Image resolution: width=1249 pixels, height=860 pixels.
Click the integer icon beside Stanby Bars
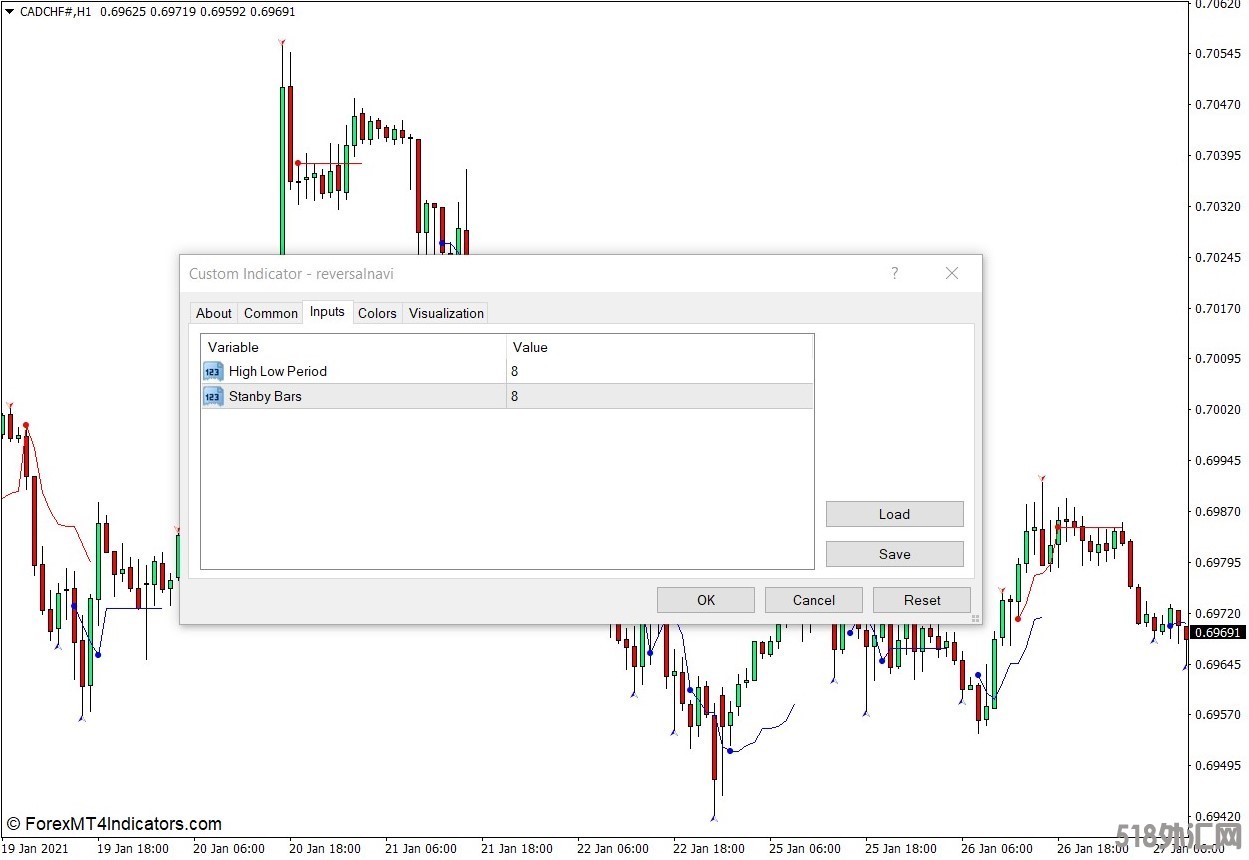[213, 397]
